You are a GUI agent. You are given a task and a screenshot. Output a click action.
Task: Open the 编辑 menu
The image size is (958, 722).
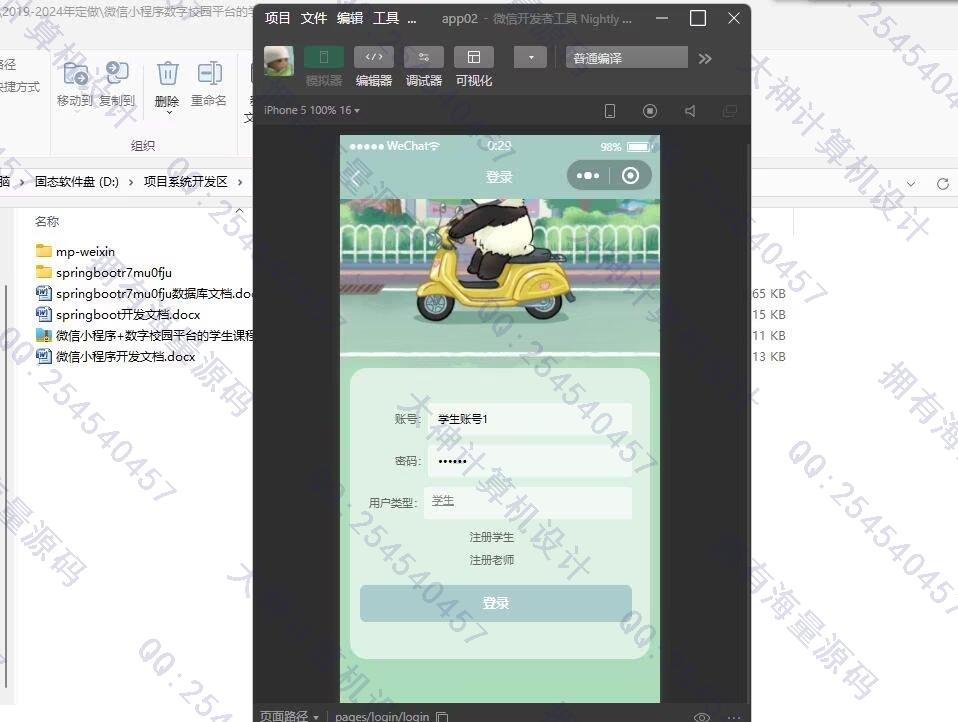pyautogui.click(x=349, y=18)
